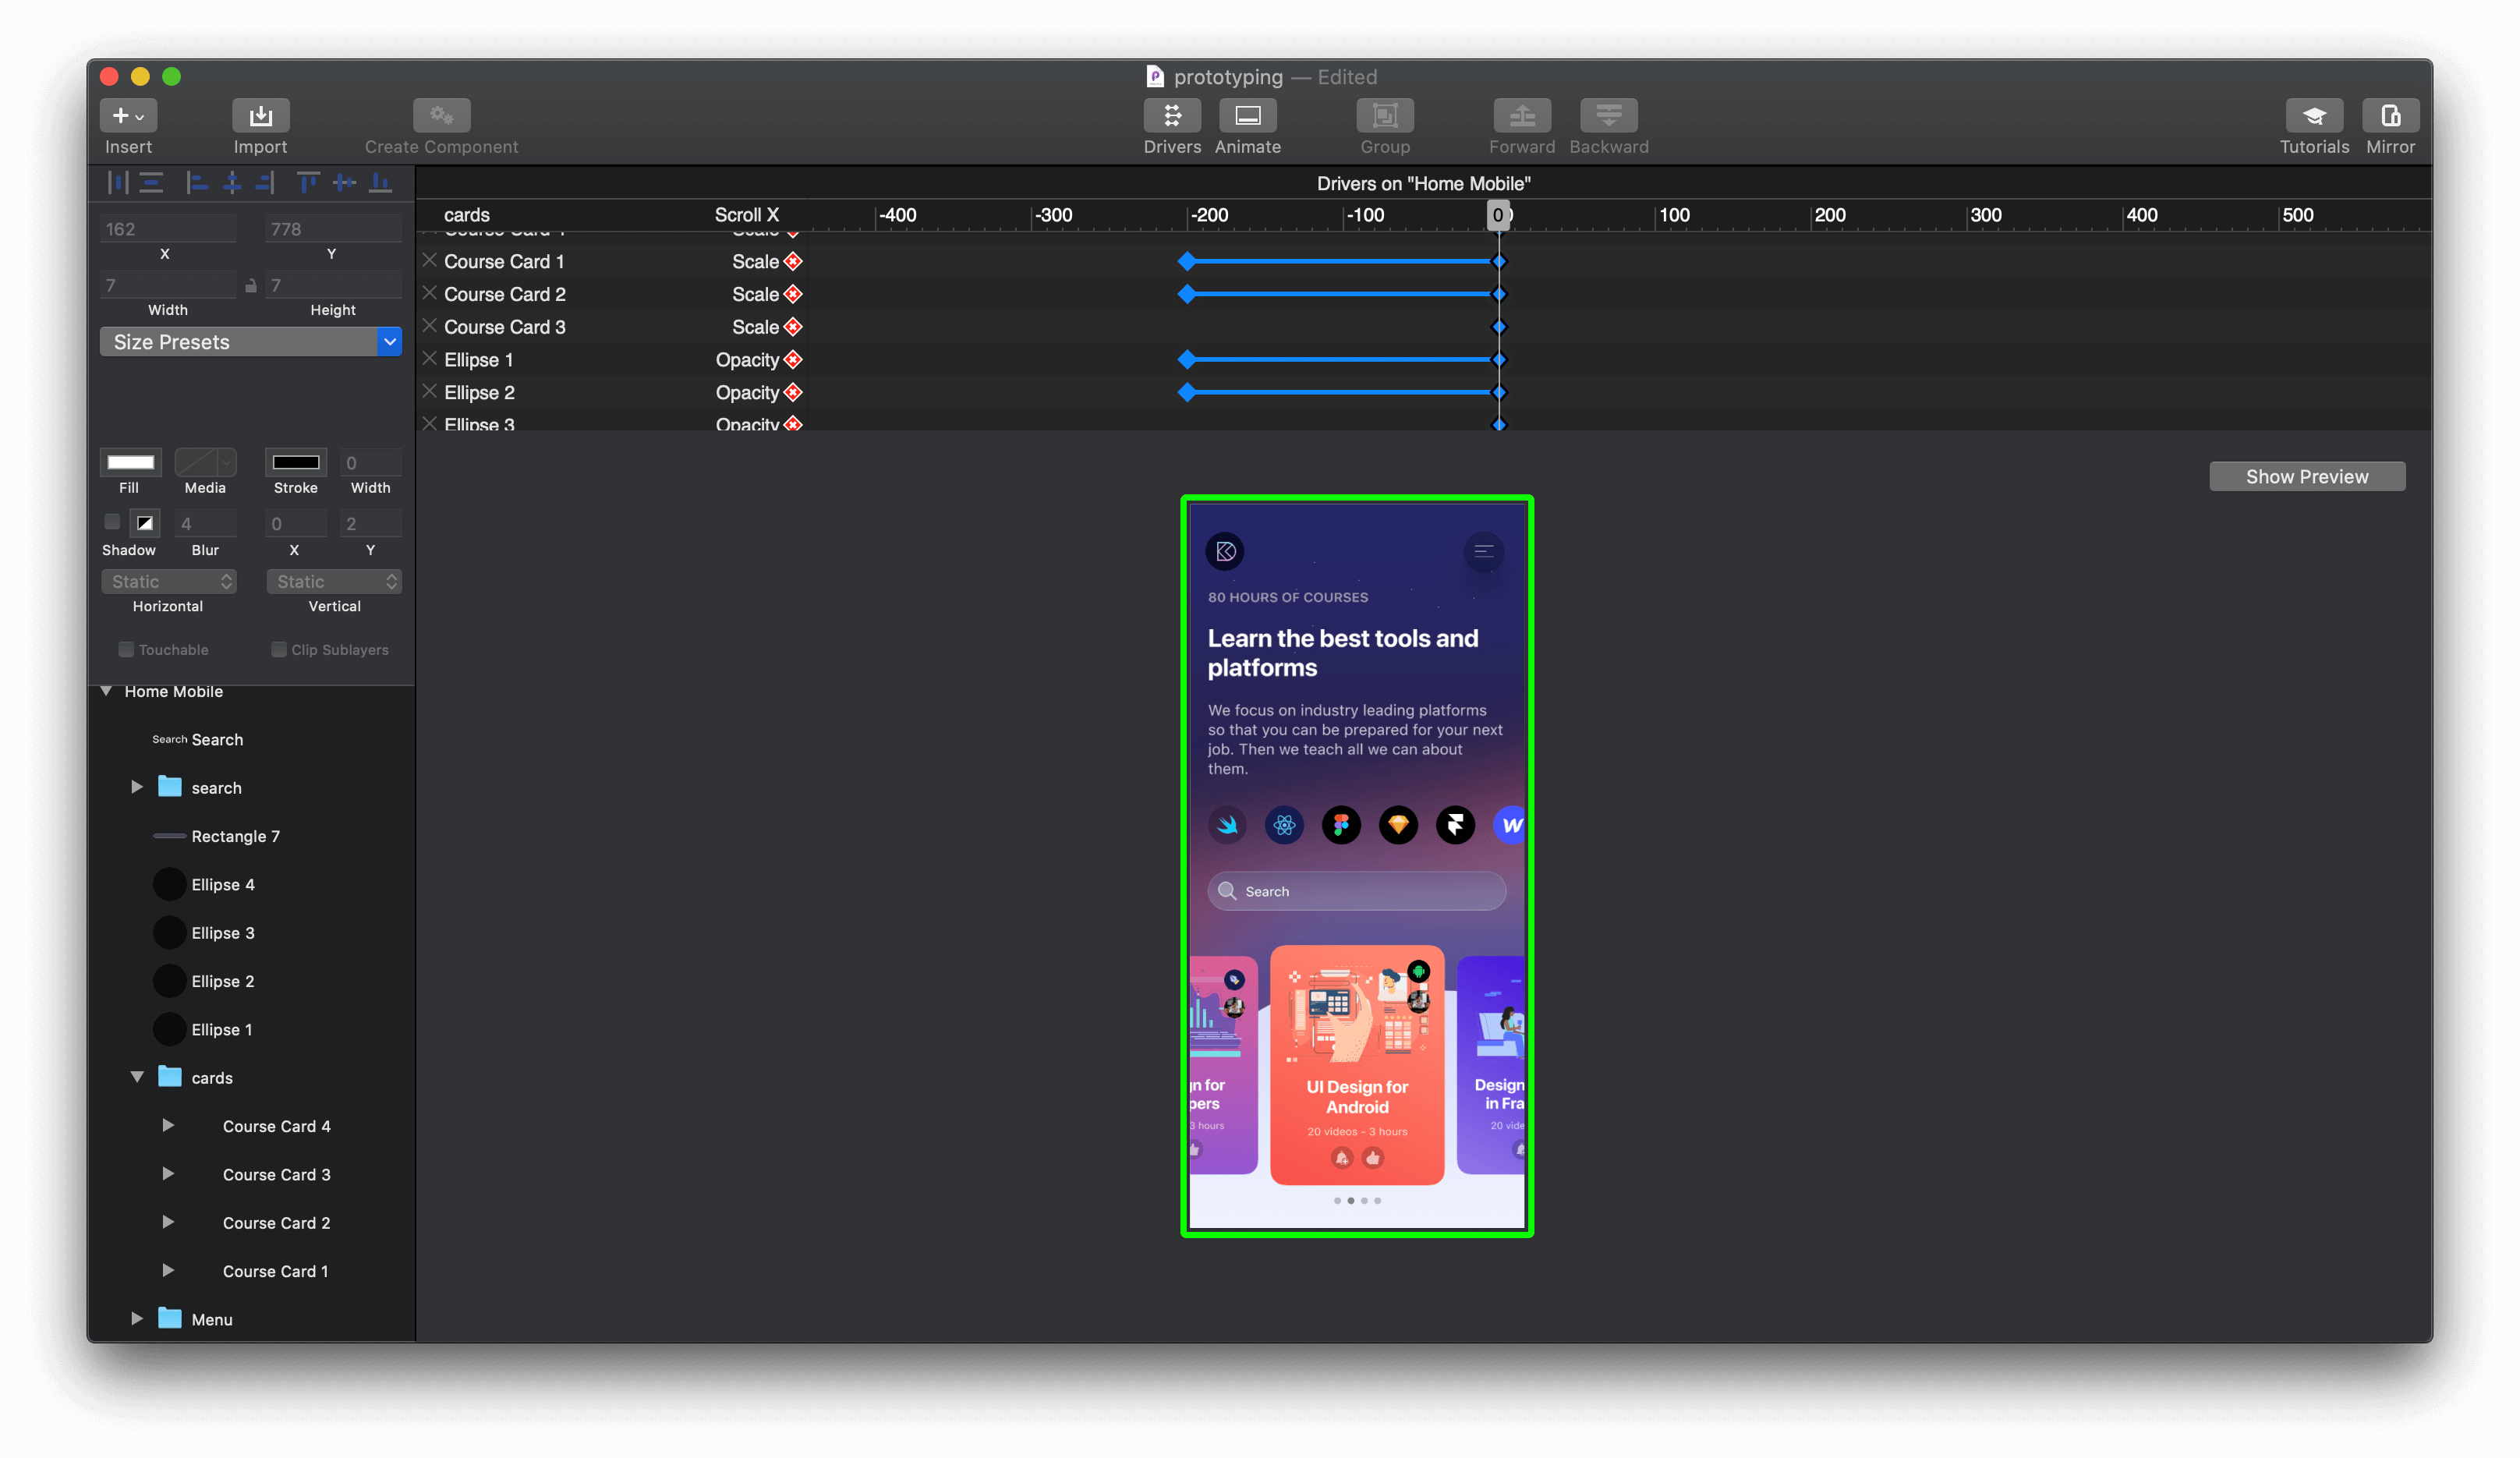Toggle the Drivers panel icon
Screen dimensions: 2520x1458
click(1171, 116)
